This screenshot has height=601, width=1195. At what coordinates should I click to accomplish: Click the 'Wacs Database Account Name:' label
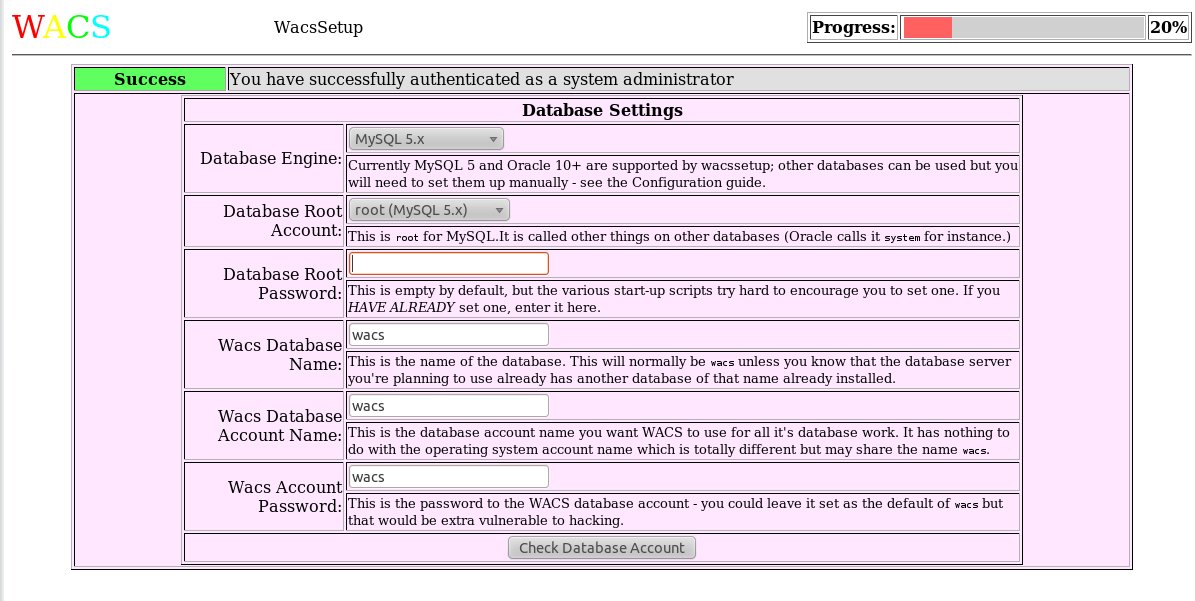click(280, 426)
